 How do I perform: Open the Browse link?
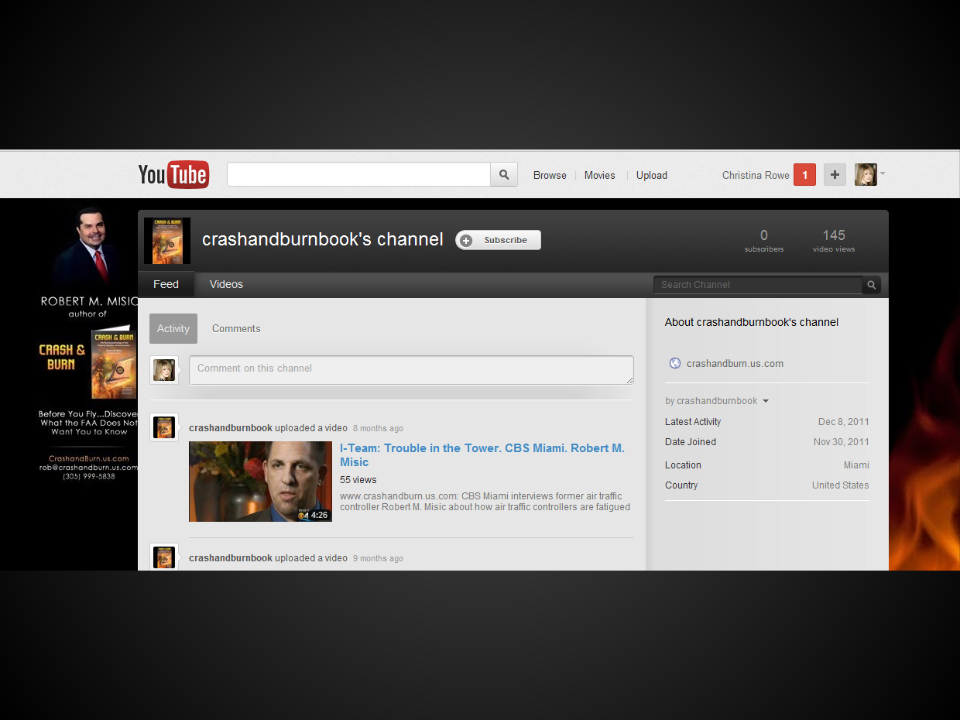pyautogui.click(x=550, y=175)
